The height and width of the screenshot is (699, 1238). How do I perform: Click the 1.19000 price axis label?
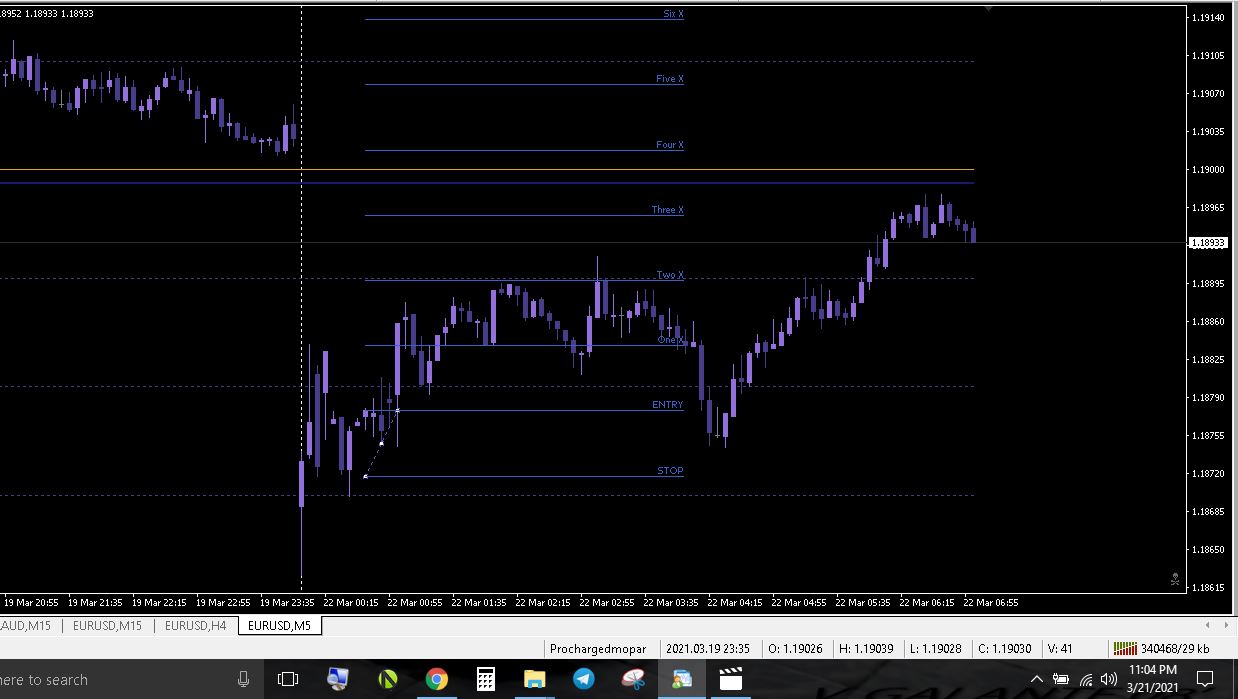[x=1208, y=170]
